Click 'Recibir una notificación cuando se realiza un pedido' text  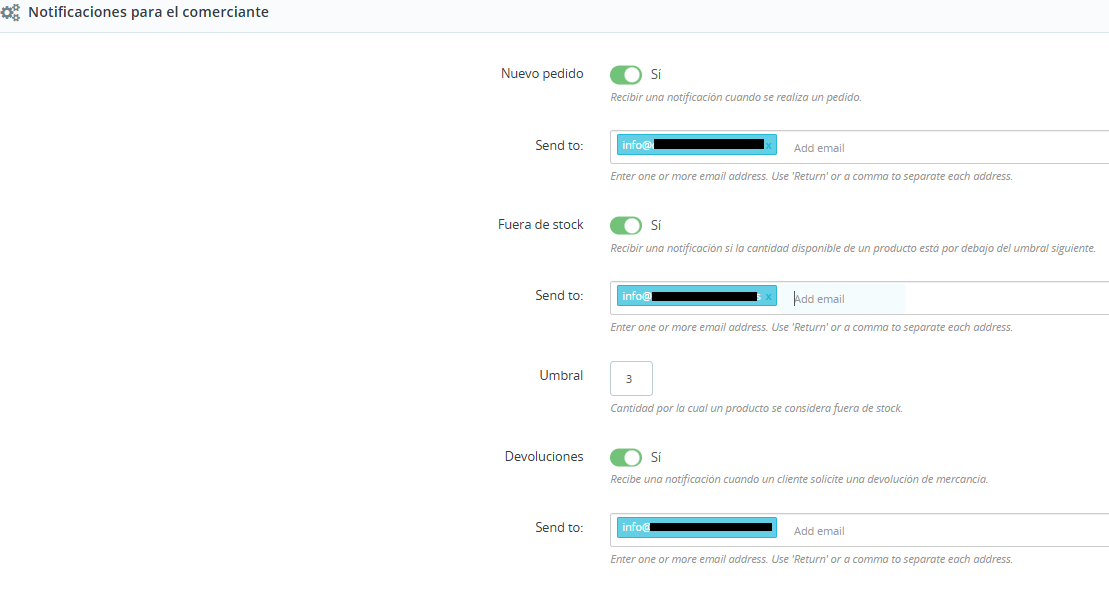736,97
